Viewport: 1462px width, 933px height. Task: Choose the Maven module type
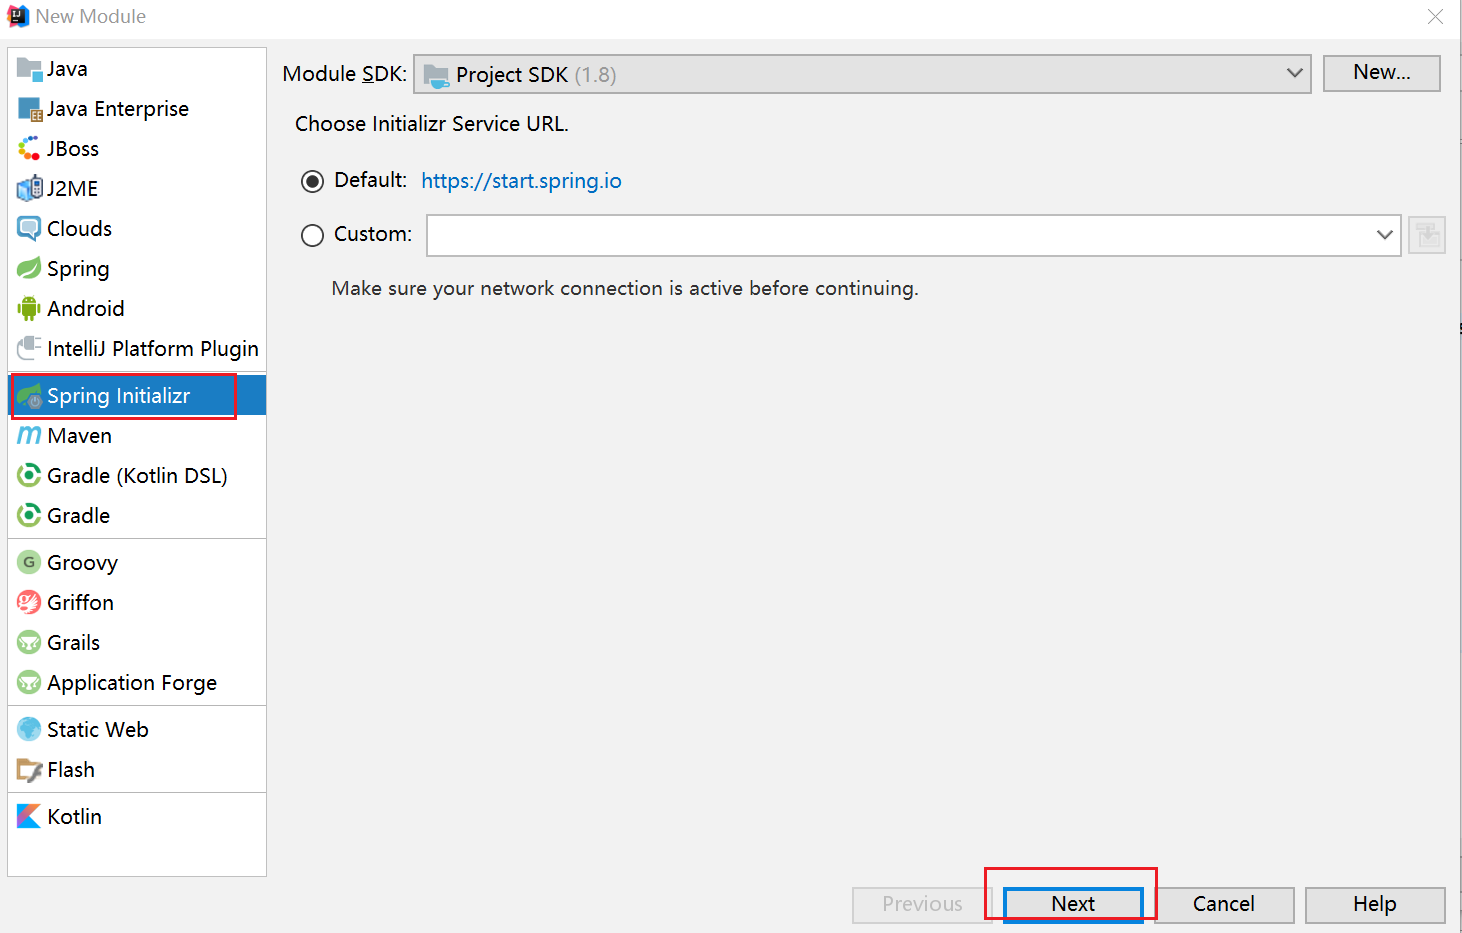[79, 435]
